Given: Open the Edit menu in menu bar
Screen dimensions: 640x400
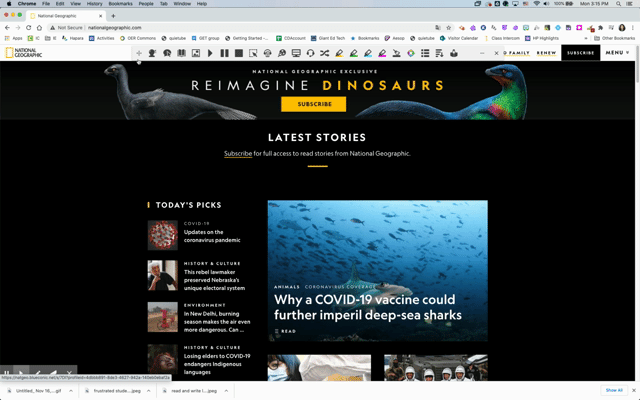Looking at the screenshot, I should pyautogui.click(x=60, y=4).
